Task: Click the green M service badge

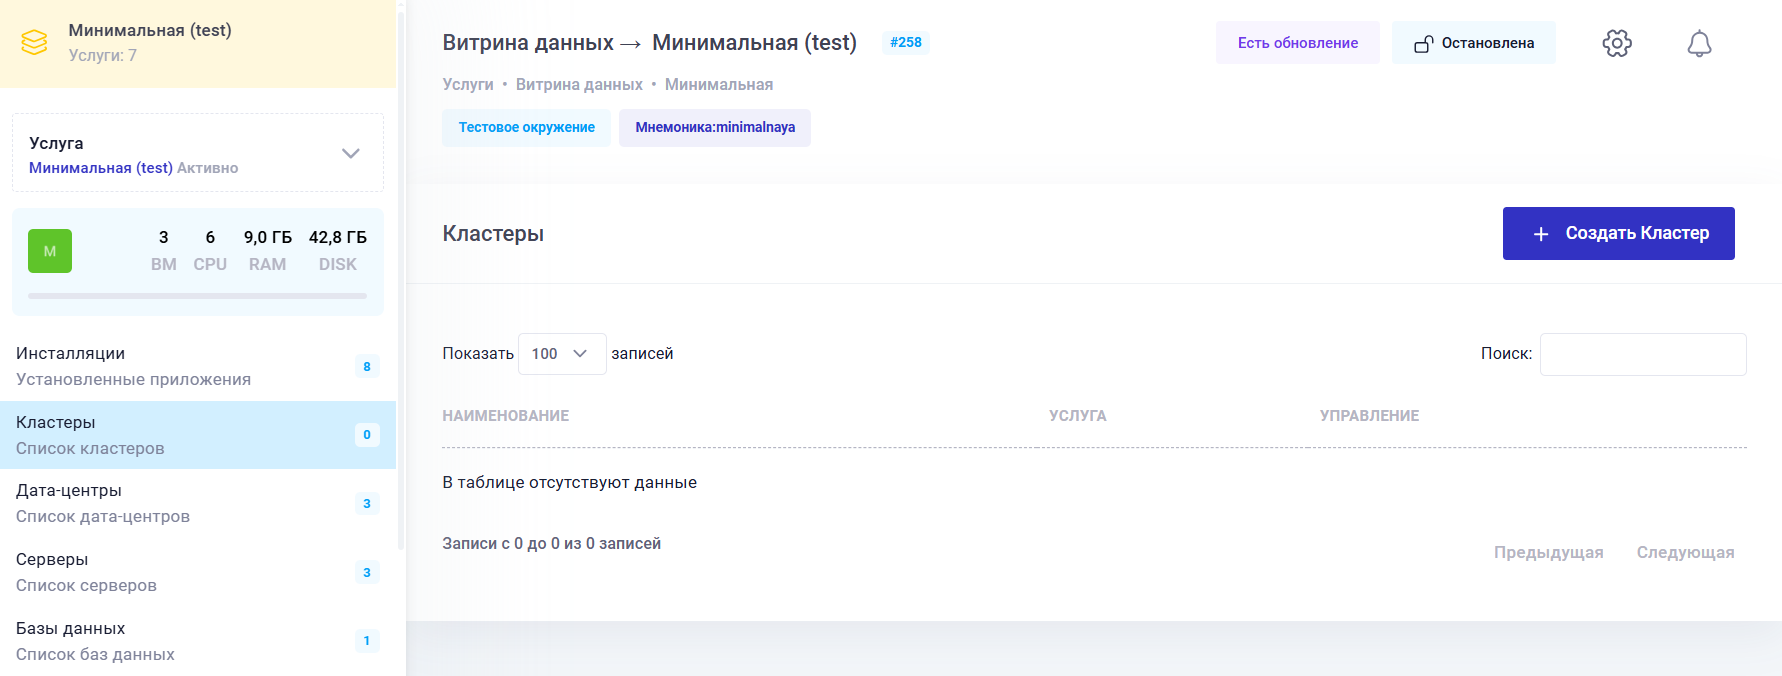Action: [50, 251]
